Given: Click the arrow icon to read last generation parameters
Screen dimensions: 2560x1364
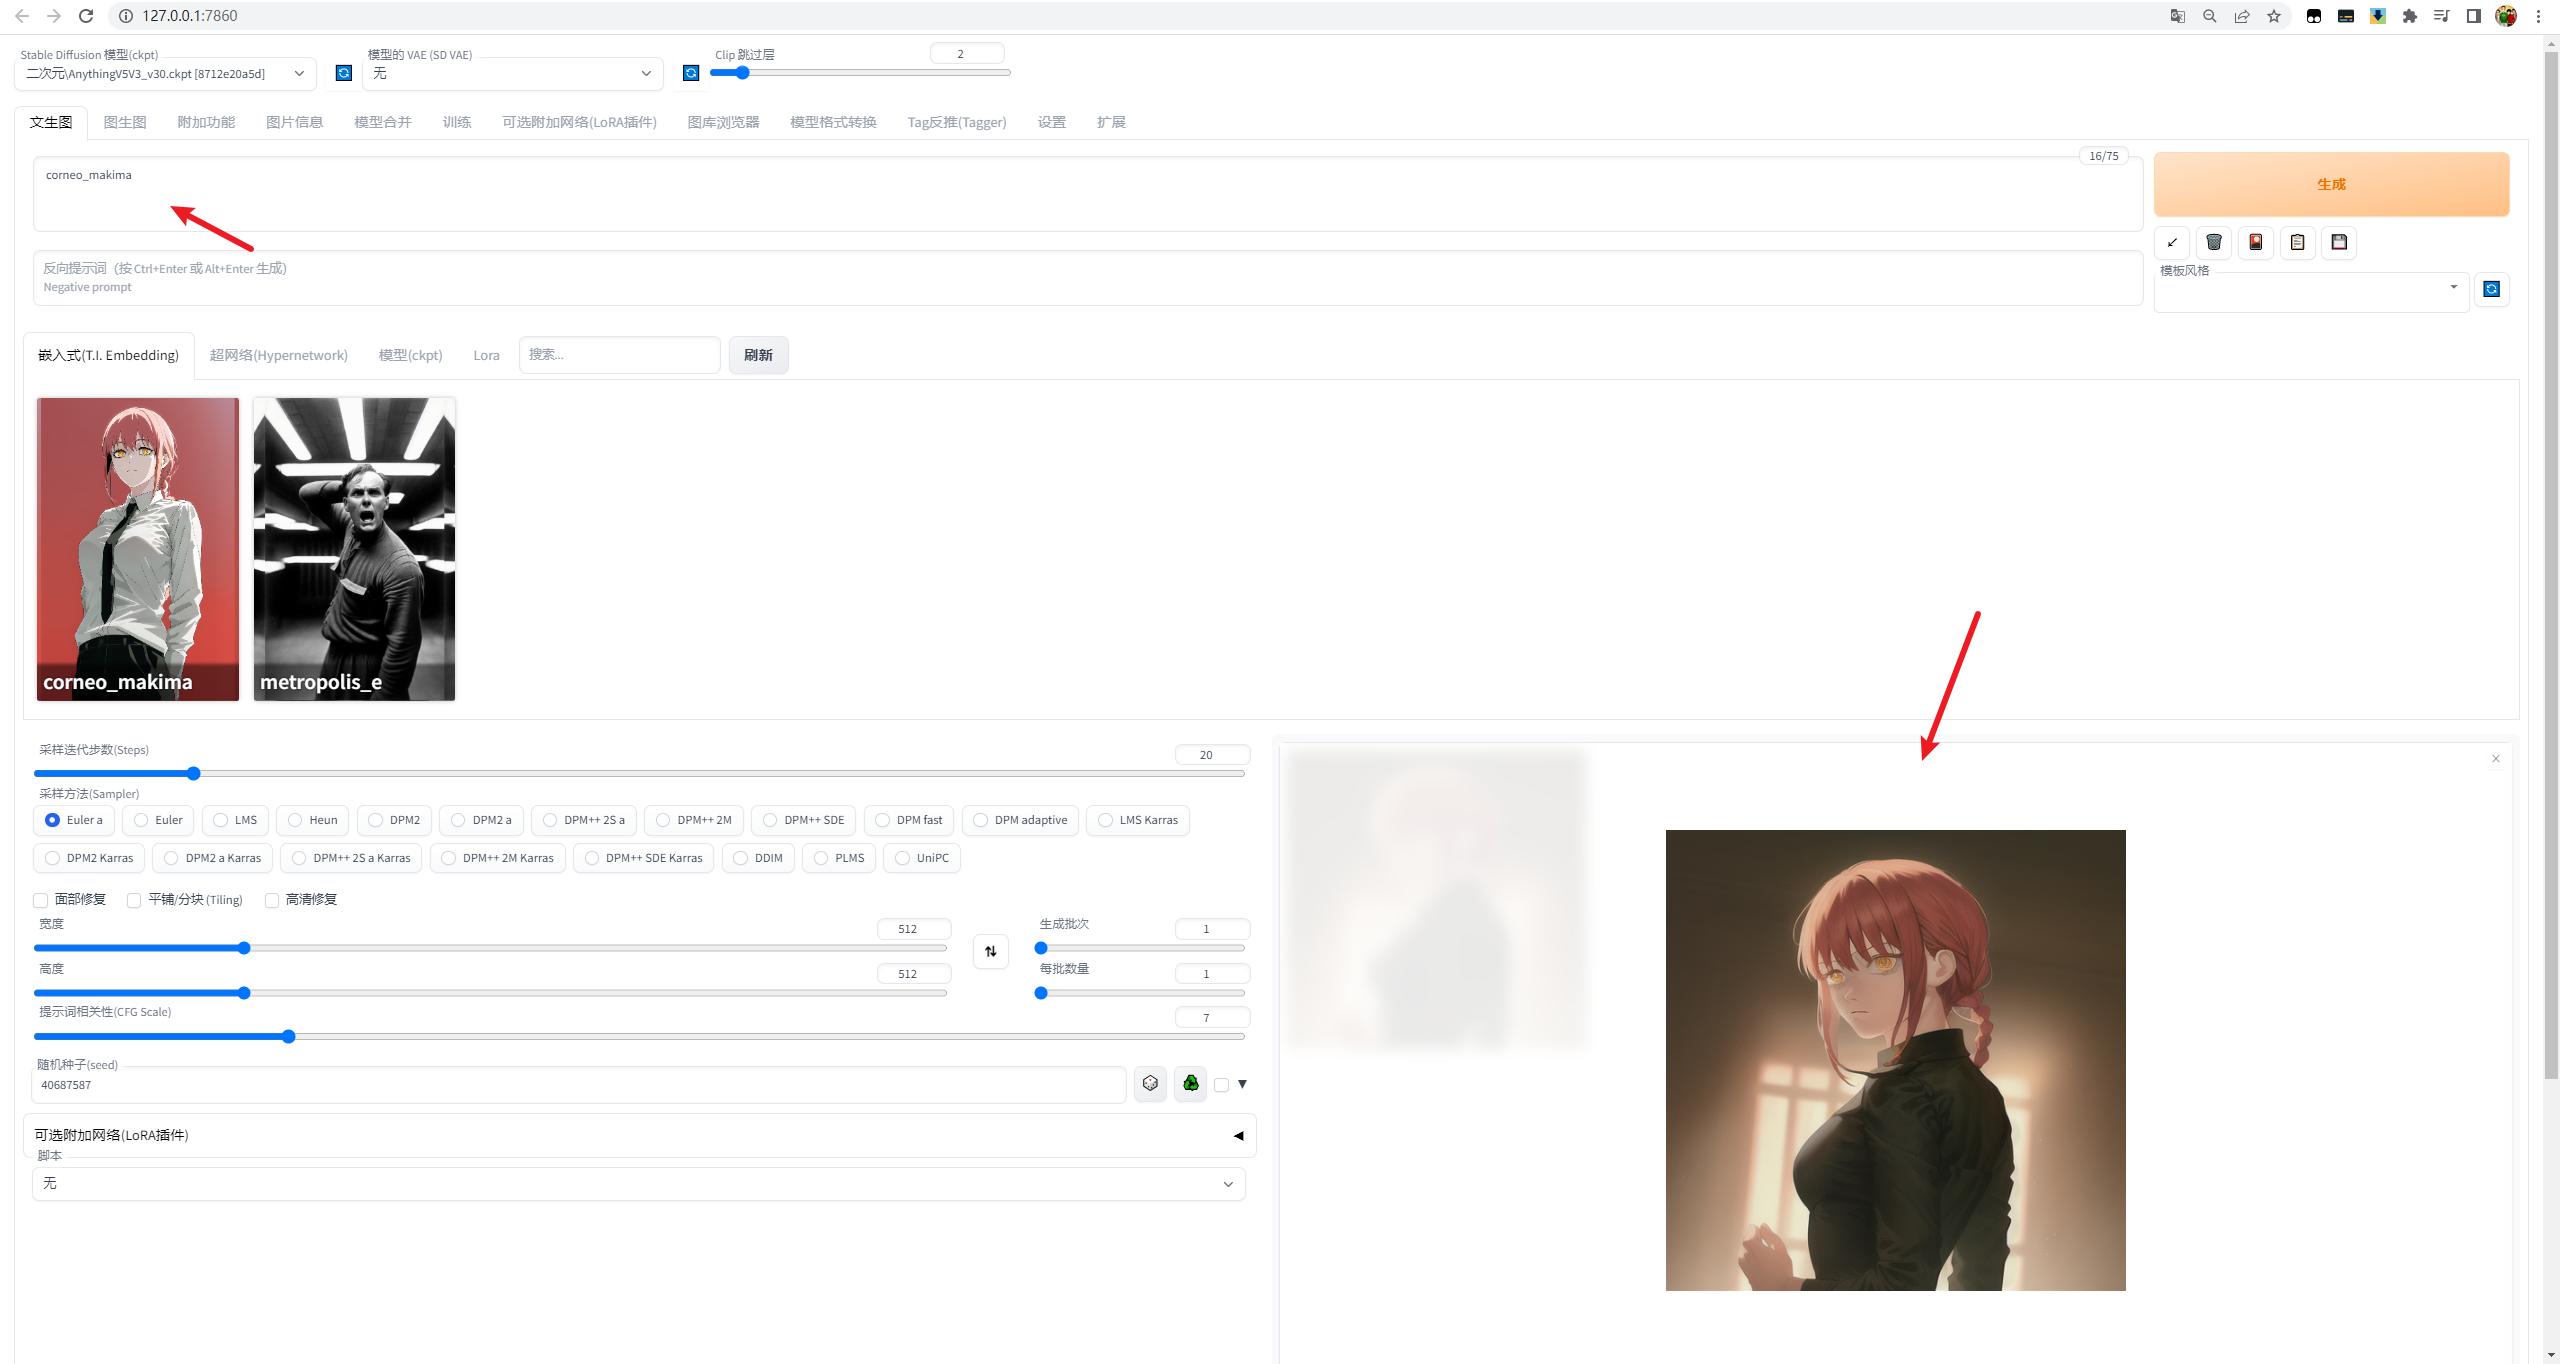Looking at the screenshot, I should pos(2172,242).
